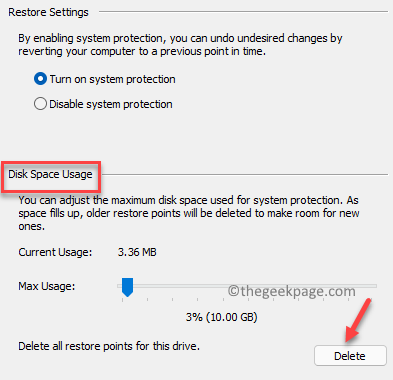
Task: Click the thegeekpage.com watermark
Action: (x=292, y=291)
